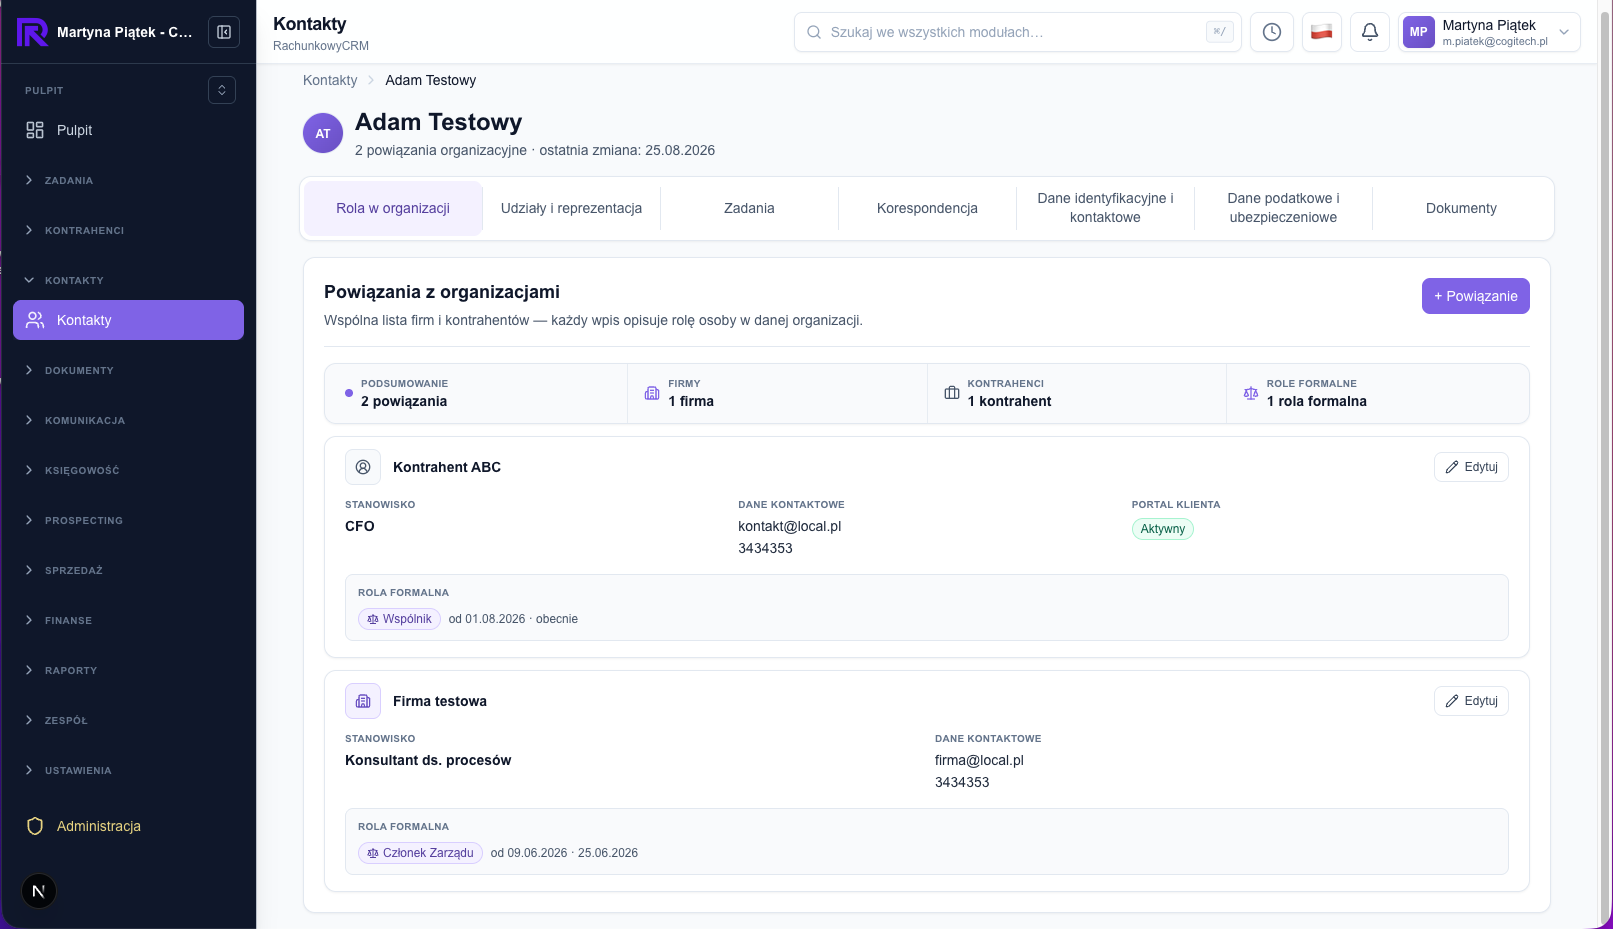This screenshot has height=929, width=1613.
Task: Expand the Pulpit section selector
Action: click(x=222, y=90)
